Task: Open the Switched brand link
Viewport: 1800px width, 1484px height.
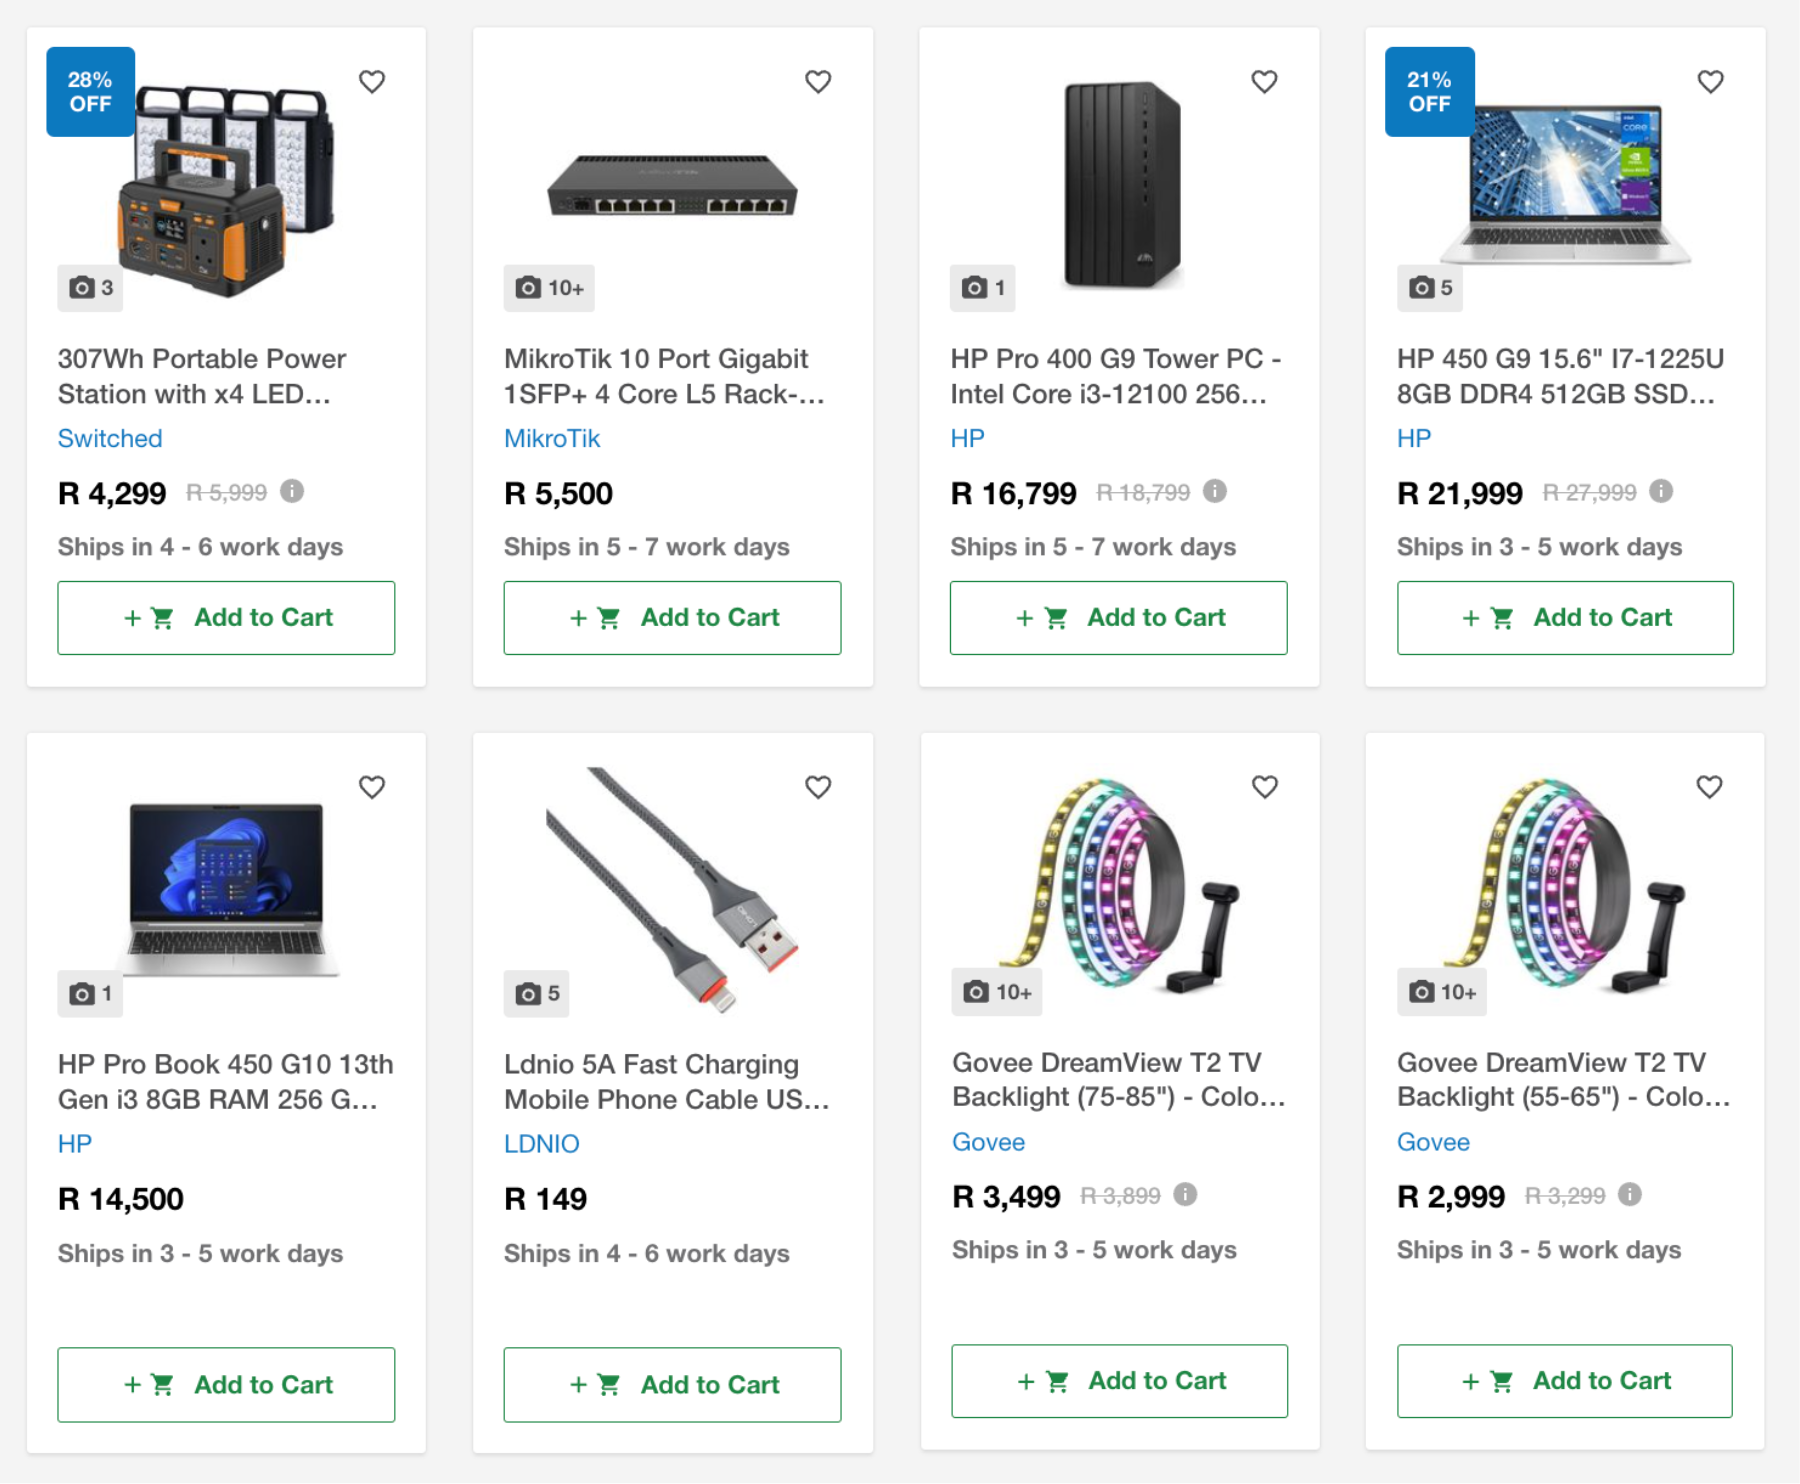Action: click(x=110, y=438)
